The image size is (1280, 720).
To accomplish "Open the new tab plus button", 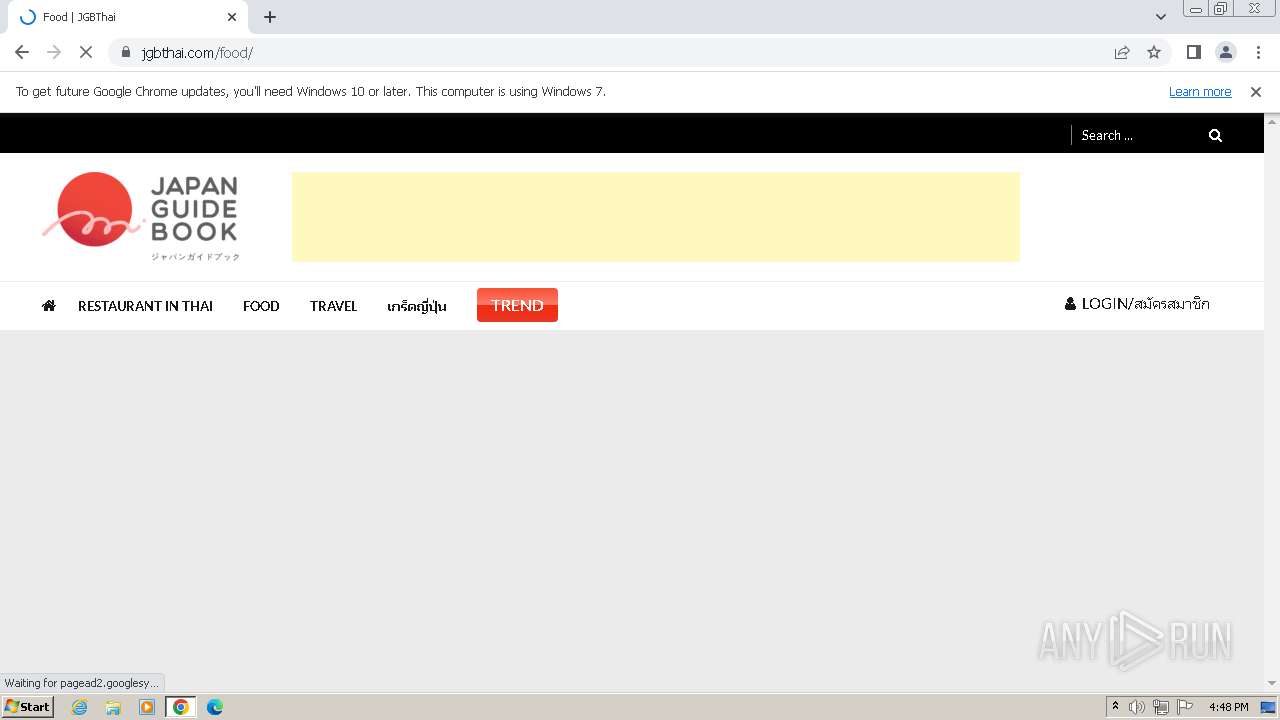I will pyautogui.click(x=270, y=17).
